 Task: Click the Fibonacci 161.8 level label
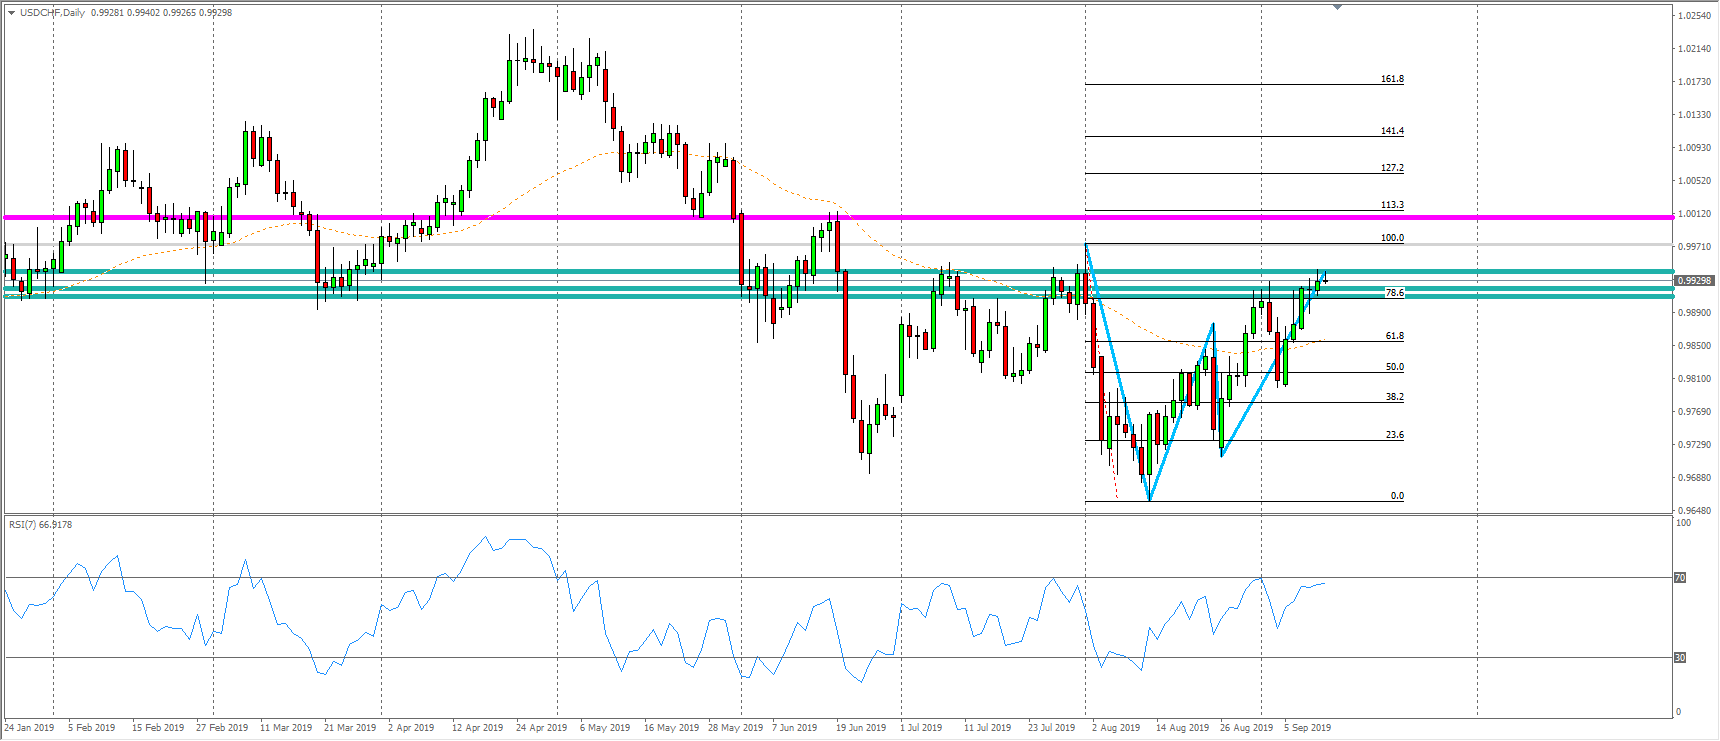coord(1392,79)
